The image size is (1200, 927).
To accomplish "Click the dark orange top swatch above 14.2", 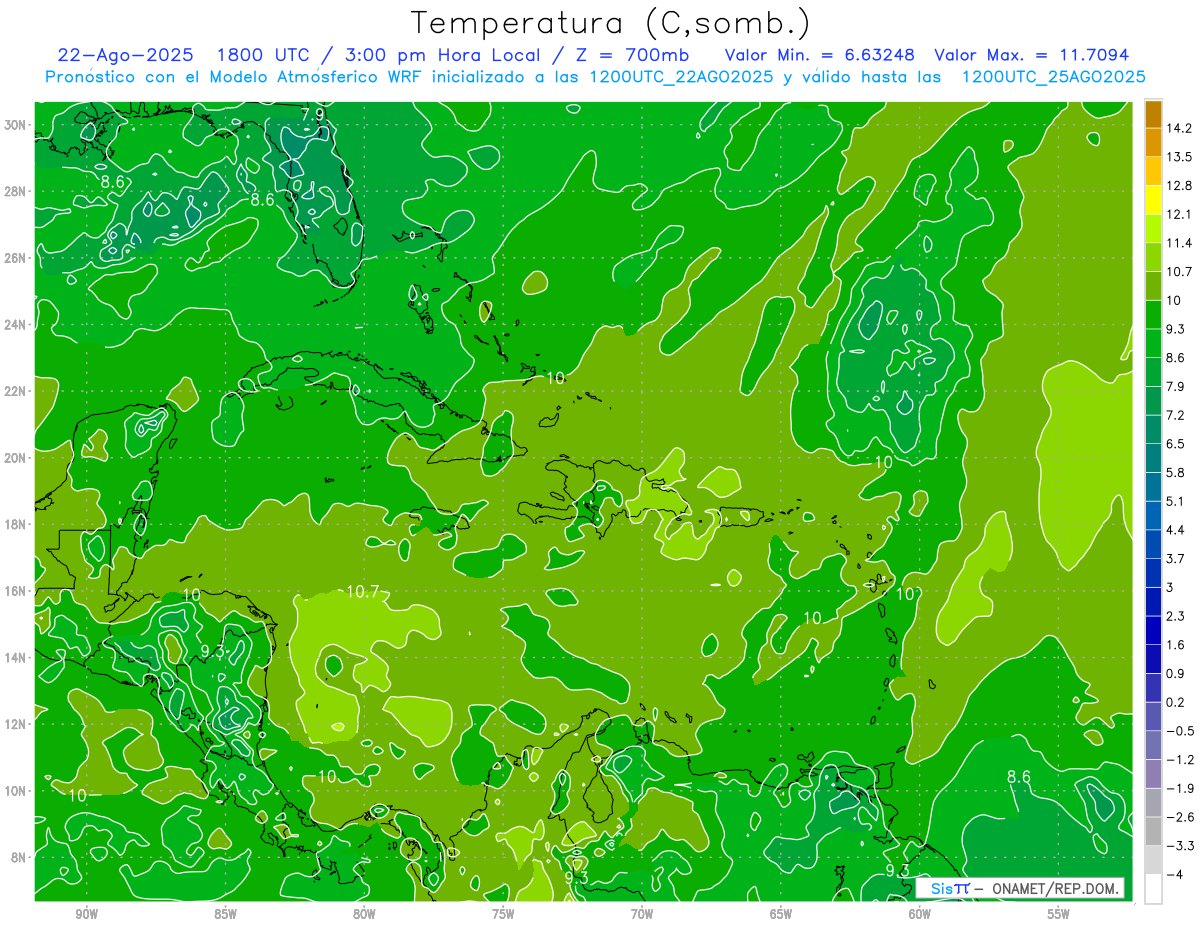I will (x=1153, y=114).
